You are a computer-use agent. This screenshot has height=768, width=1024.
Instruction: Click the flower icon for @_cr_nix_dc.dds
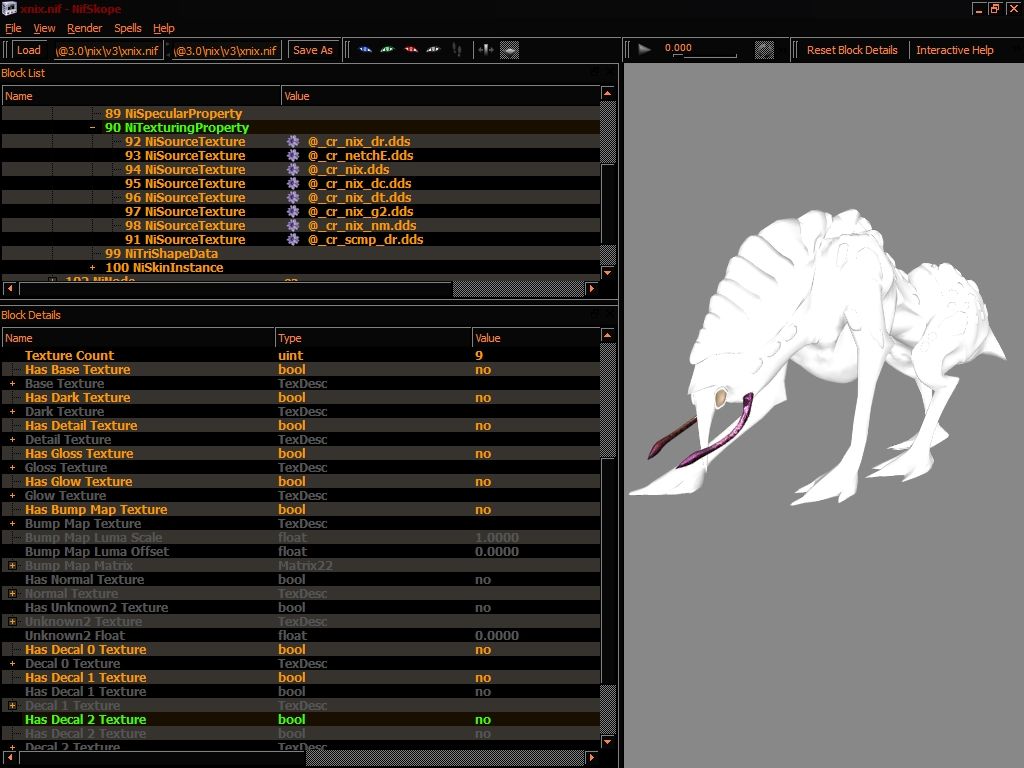[x=293, y=184]
